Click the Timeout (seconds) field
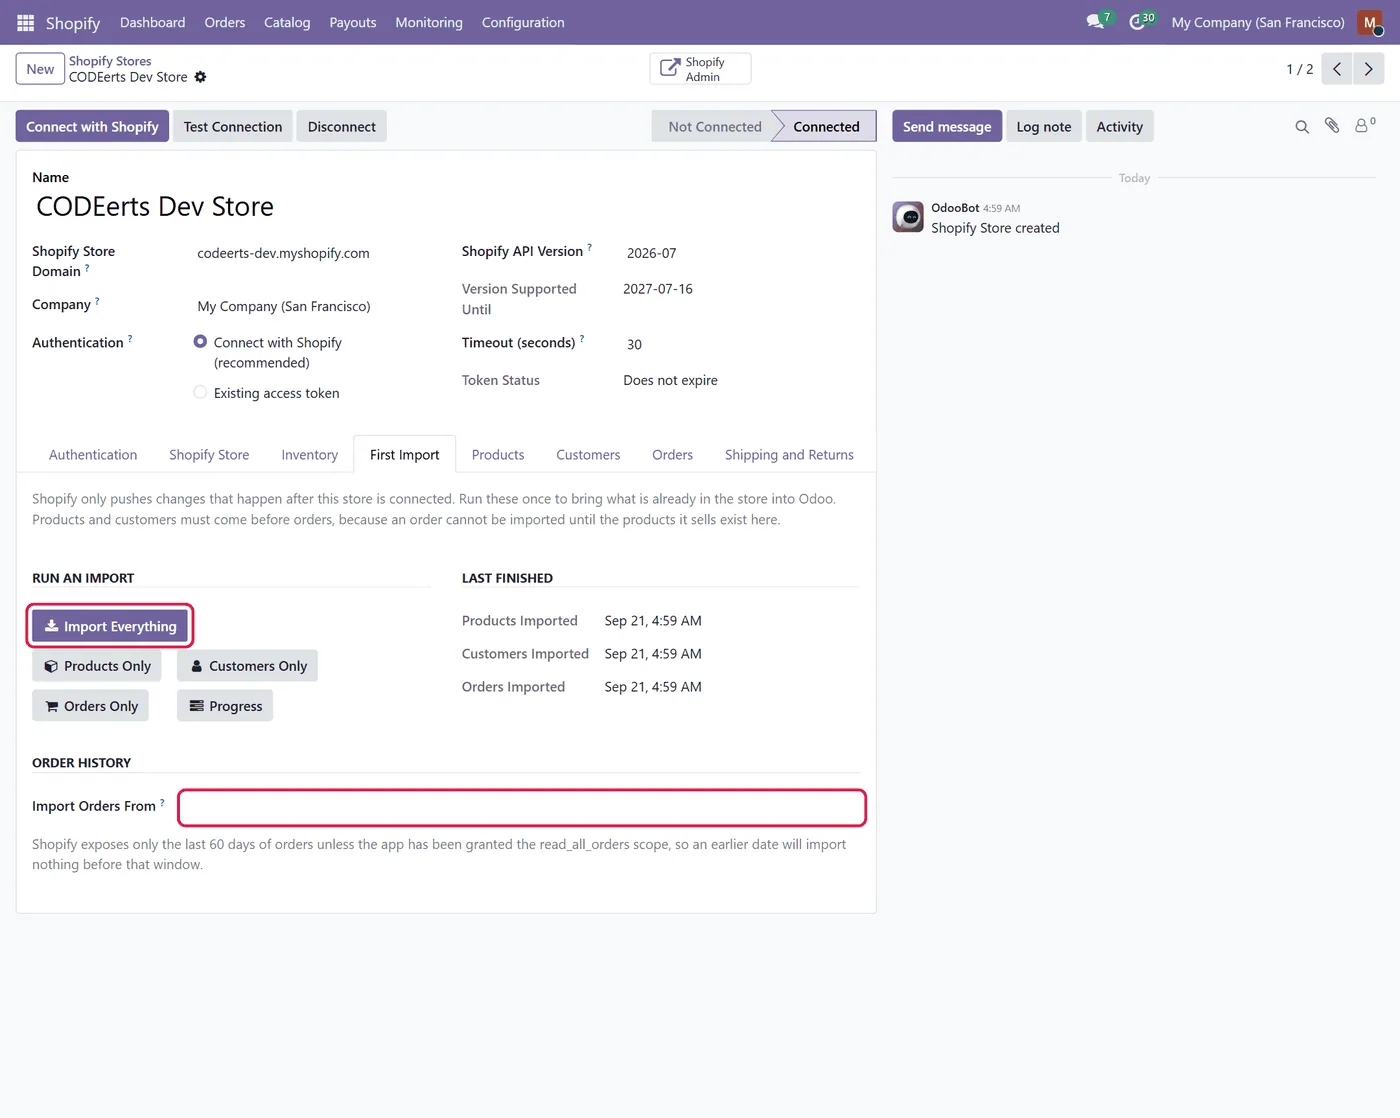 741,345
